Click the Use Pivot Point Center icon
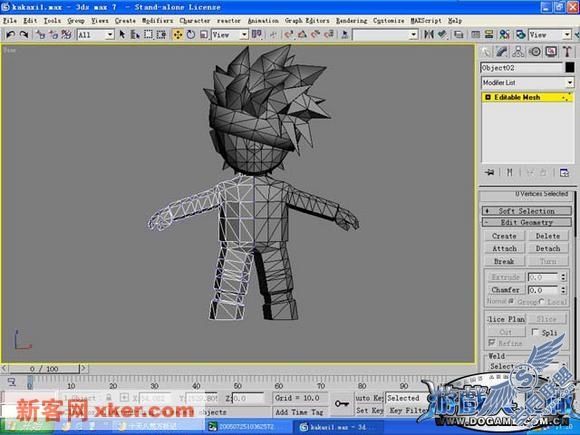This screenshot has width=580, height=435. [257, 35]
